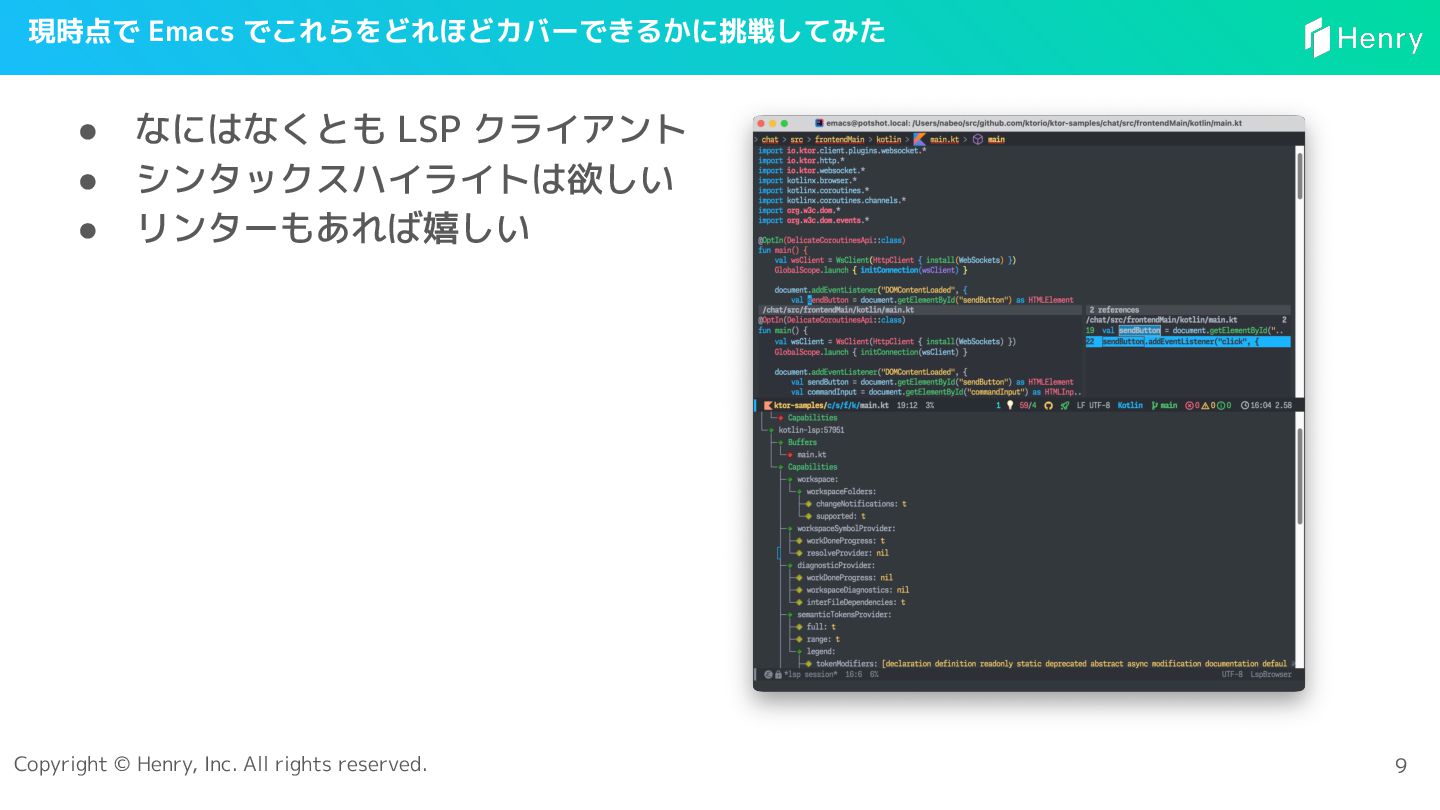Click diamond icon beside resolveProvider
The height and width of the screenshot is (810, 1440).
pyautogui.click(x=799, y=553)
